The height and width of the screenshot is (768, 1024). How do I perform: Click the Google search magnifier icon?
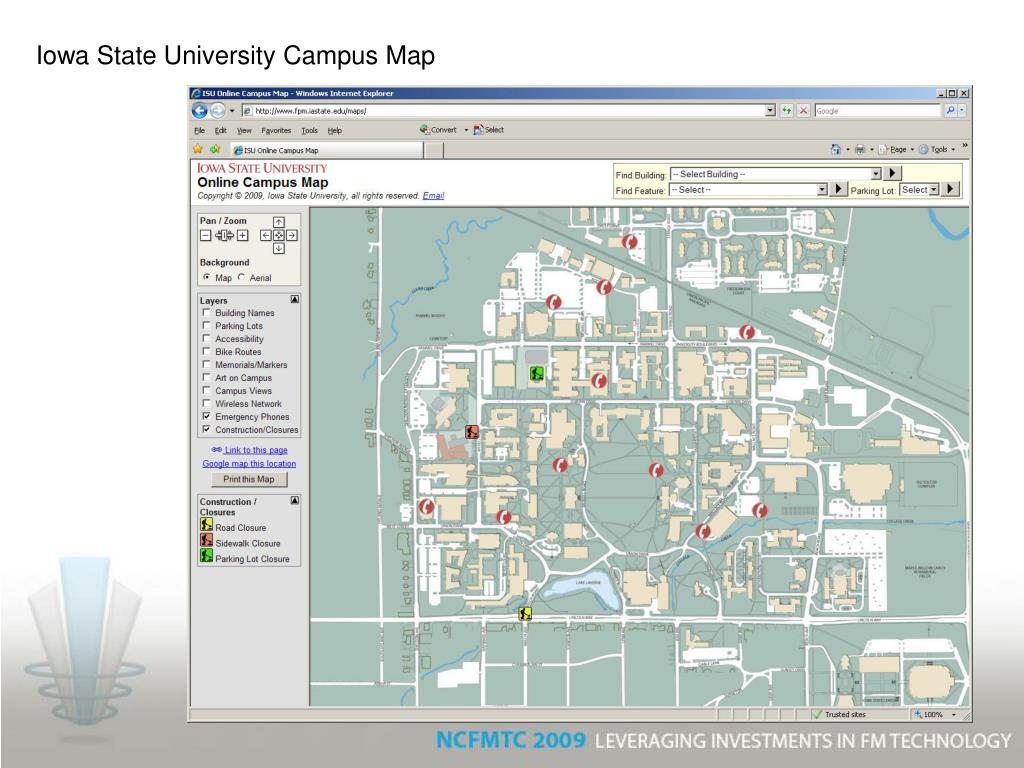[x=950, y=111]
